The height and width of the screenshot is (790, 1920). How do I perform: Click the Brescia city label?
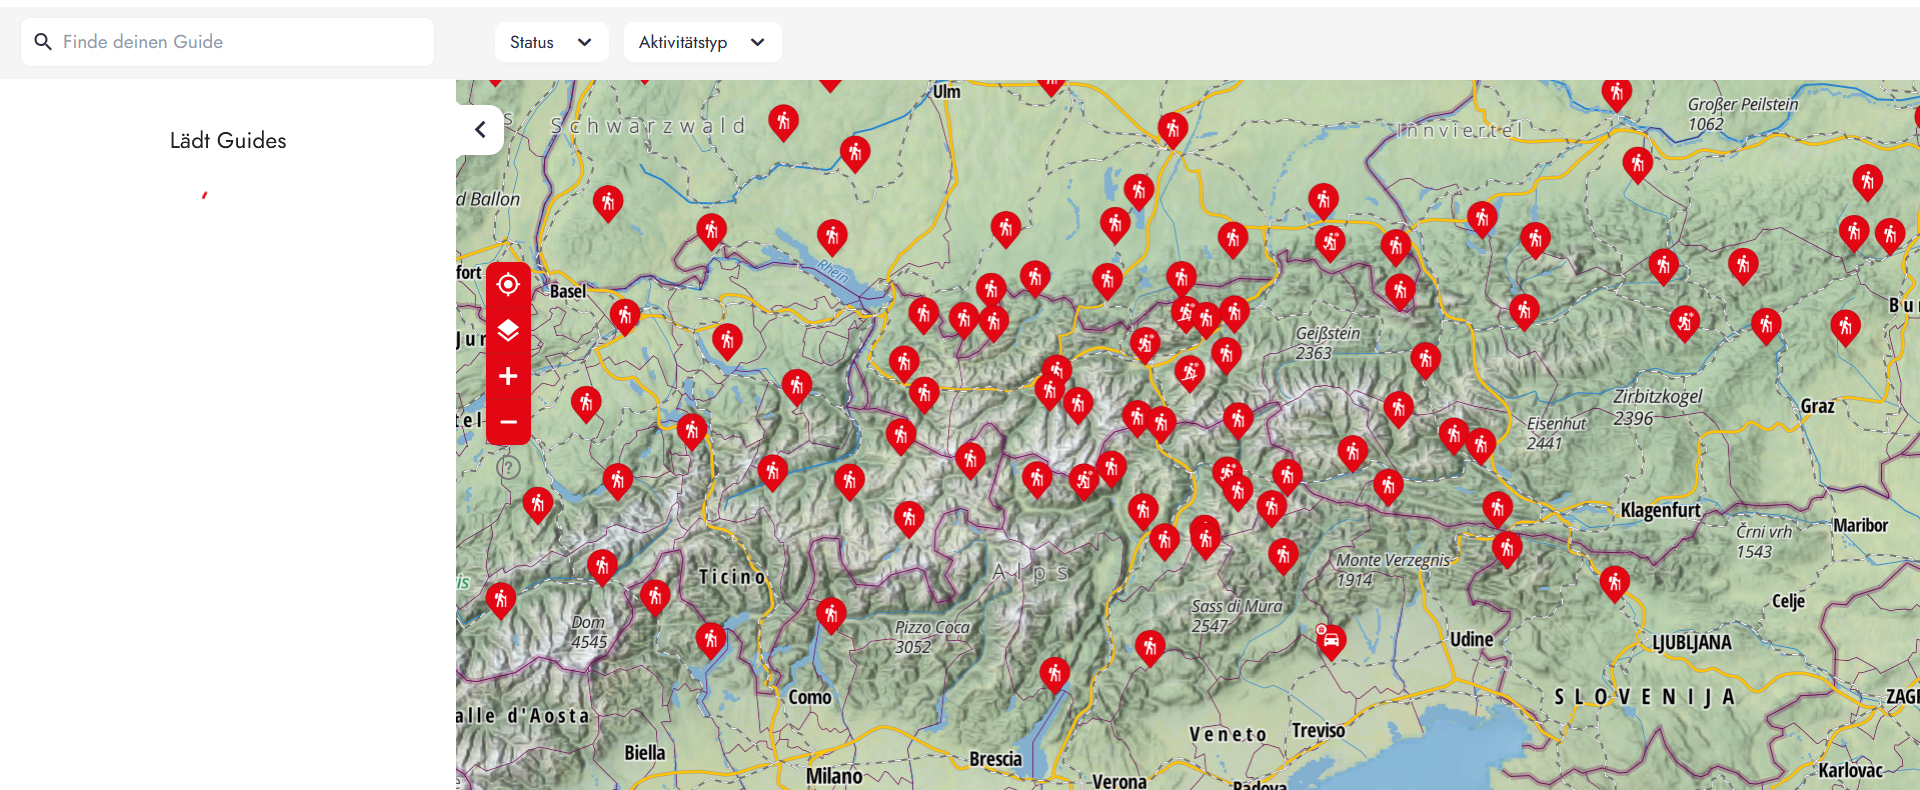pyautogui.click(x=995, y=759)
